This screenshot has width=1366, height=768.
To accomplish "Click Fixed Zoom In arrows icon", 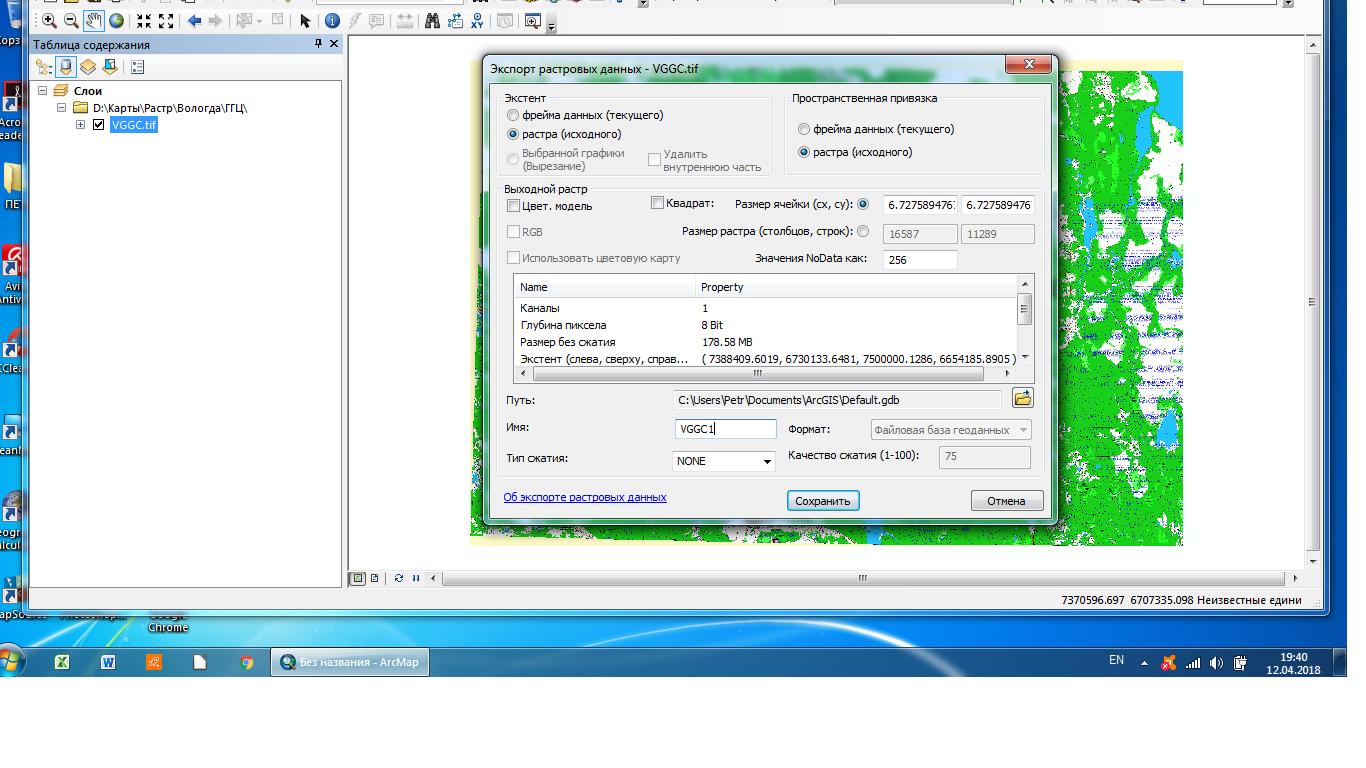I will point(144,20).
